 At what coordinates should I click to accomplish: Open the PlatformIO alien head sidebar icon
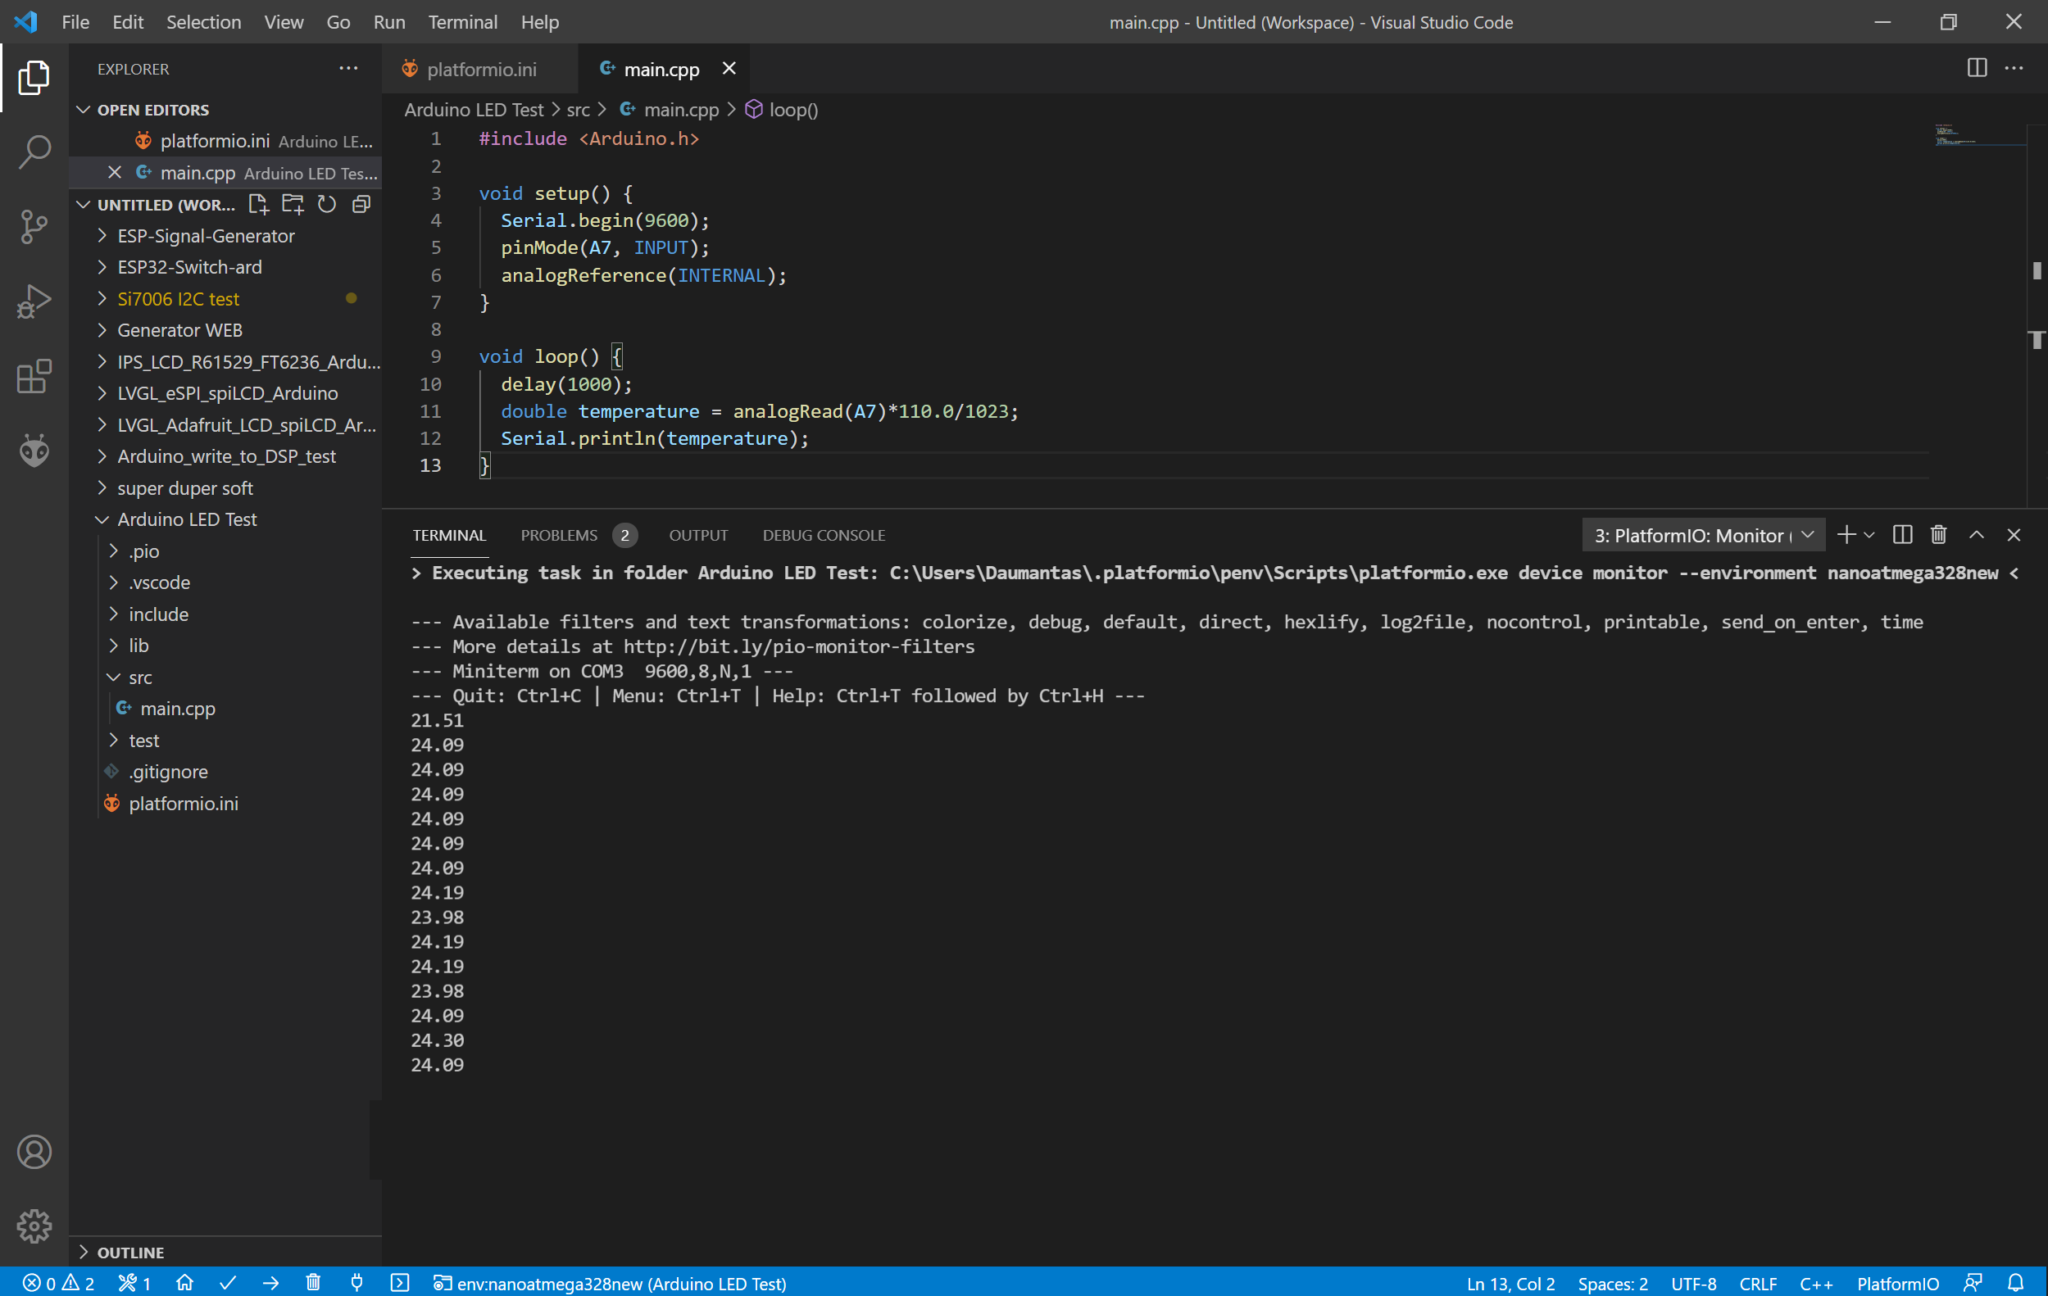[x=34, y=451]
